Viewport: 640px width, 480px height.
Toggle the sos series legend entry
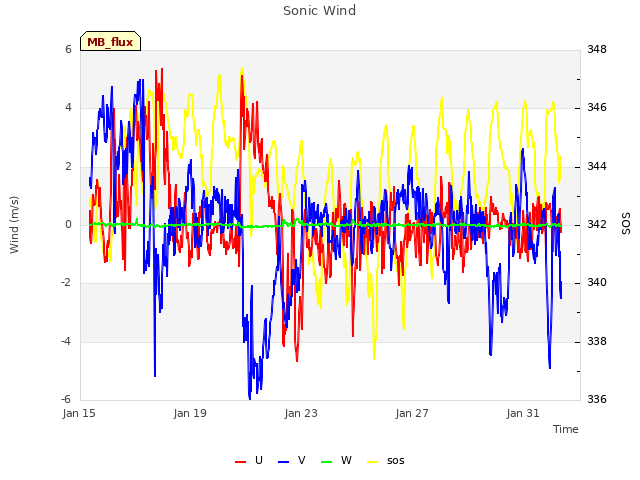386,461
